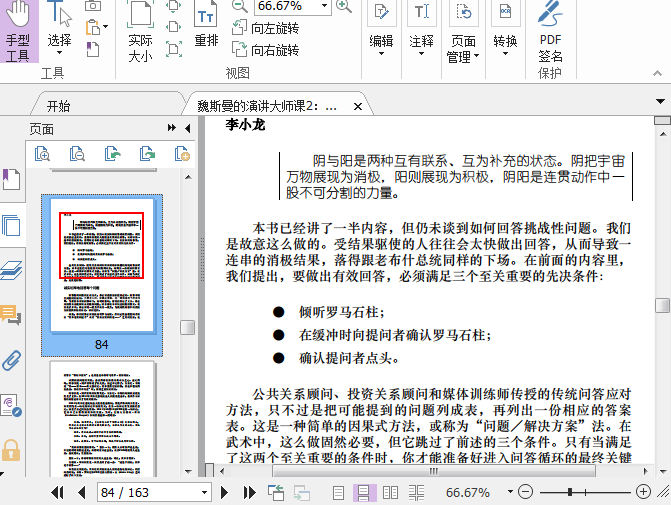
Task: Collapse the ribbon with the up chevron
Action: tap(657, 73)
